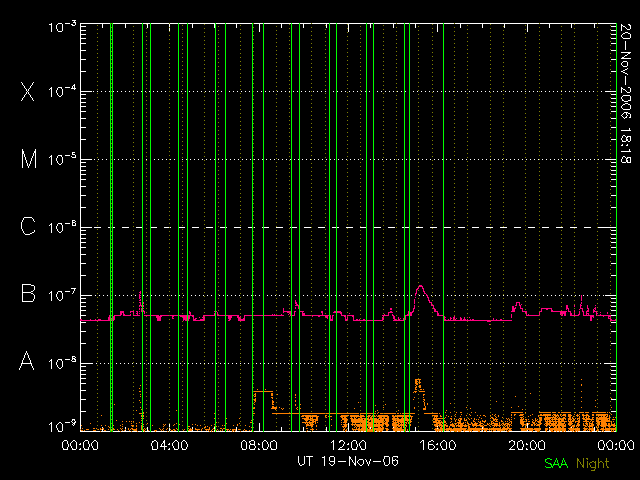Screen dimensions: 640x480
Task: Click the 10^-9 y-axis tick label
Action: coord(62,427)
